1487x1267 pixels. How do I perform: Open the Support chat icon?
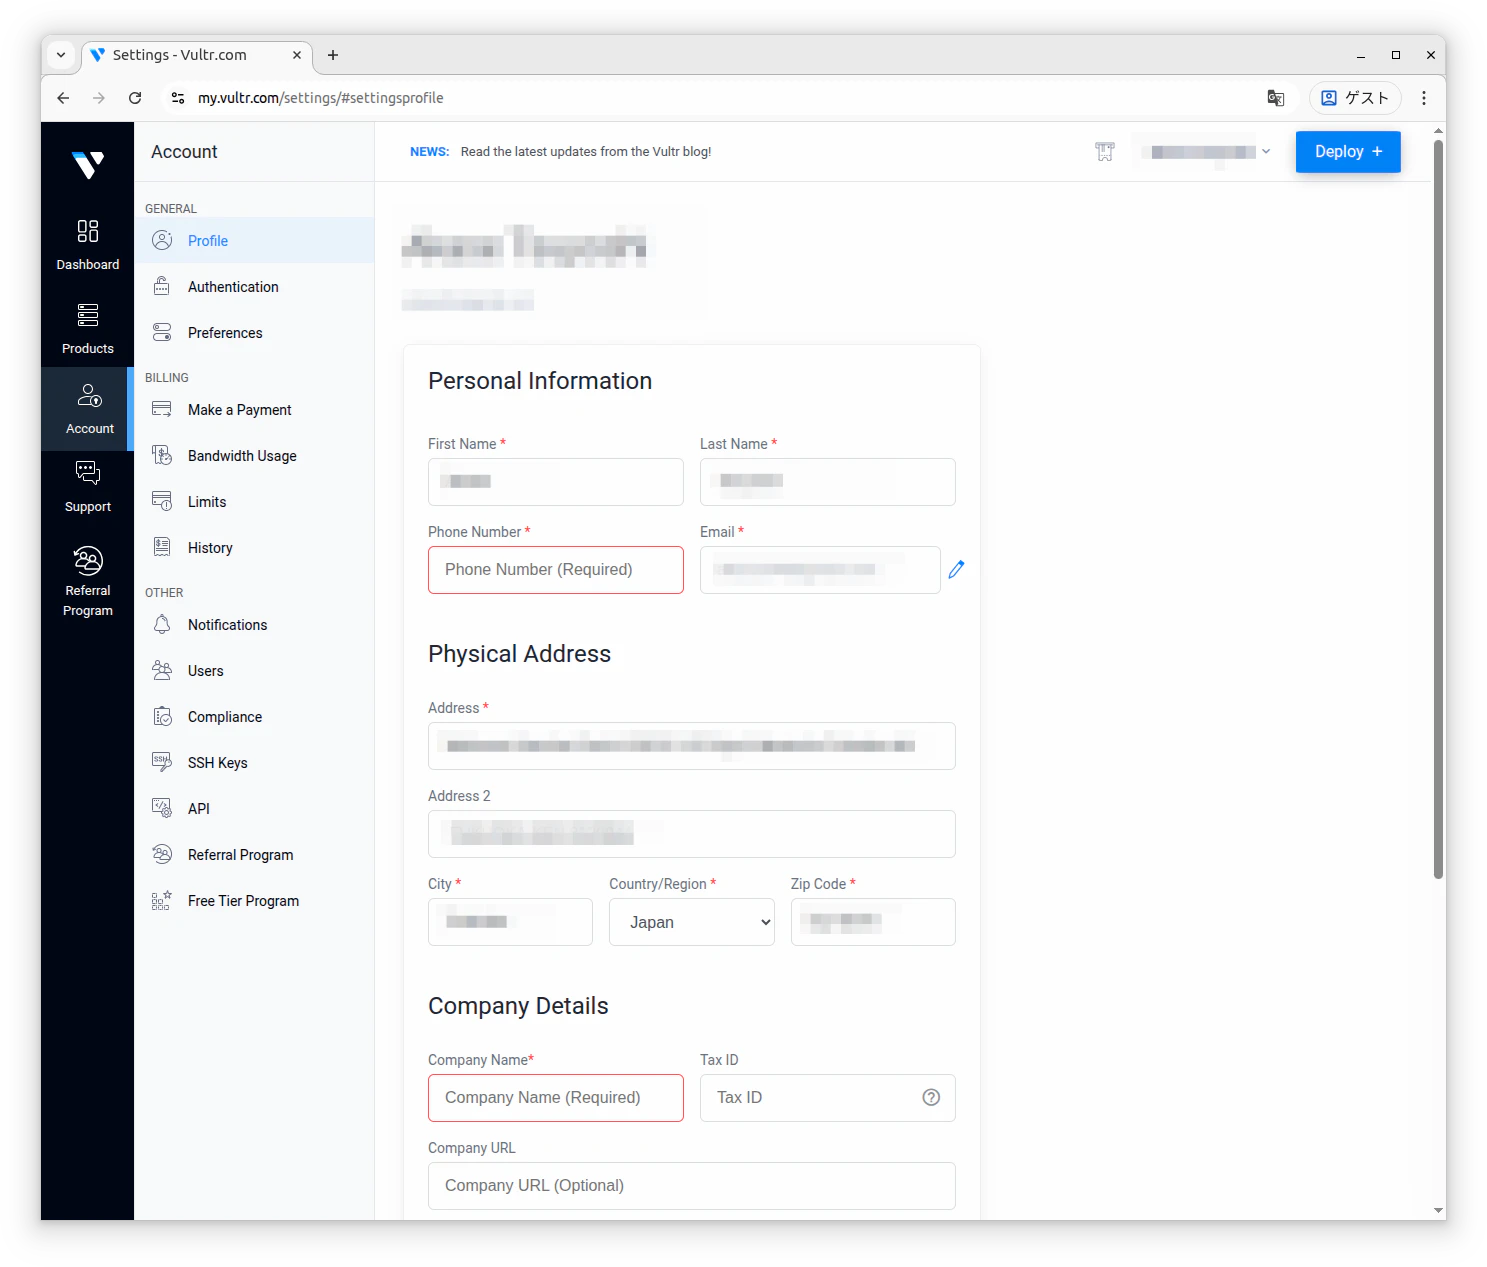pyautogui.click(x=88, y=473)
